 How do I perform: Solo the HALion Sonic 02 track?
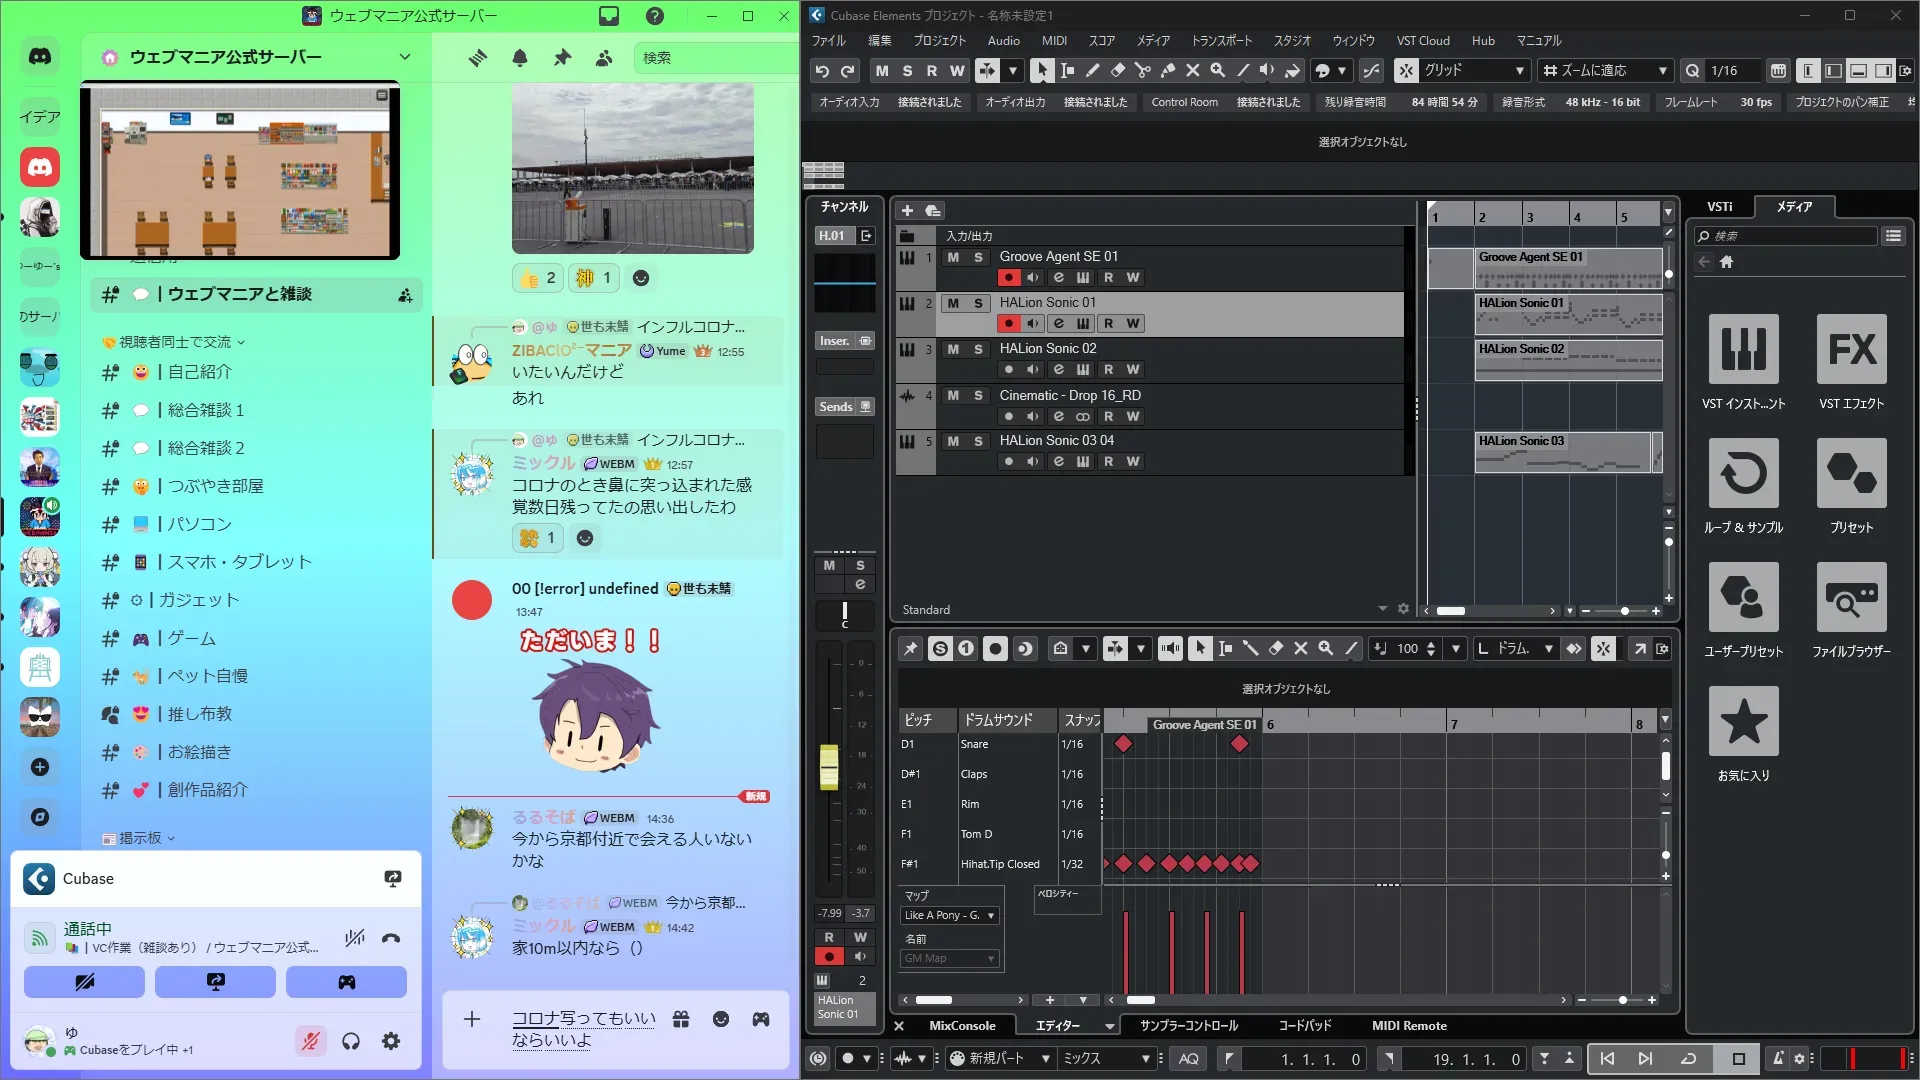(978, 349)
